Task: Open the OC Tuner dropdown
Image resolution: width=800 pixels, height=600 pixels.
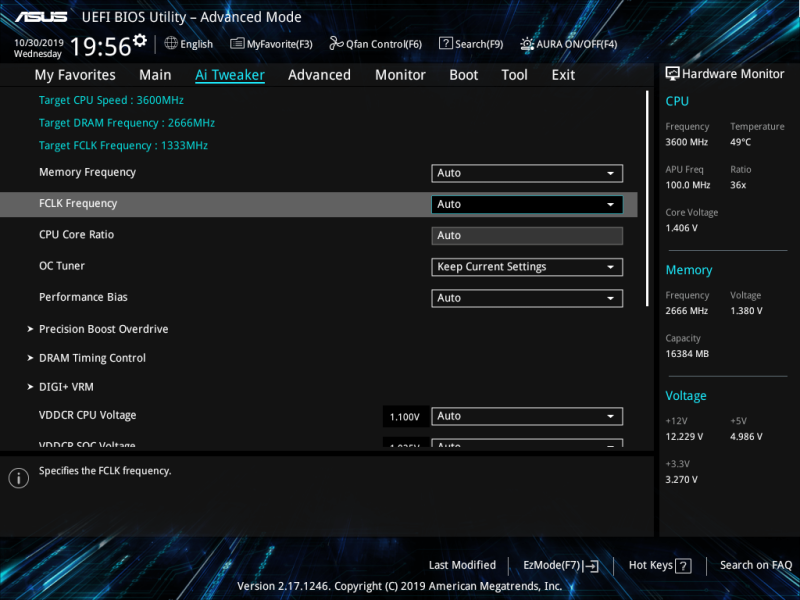Action: pyautogui.click(x=527, y=267)
